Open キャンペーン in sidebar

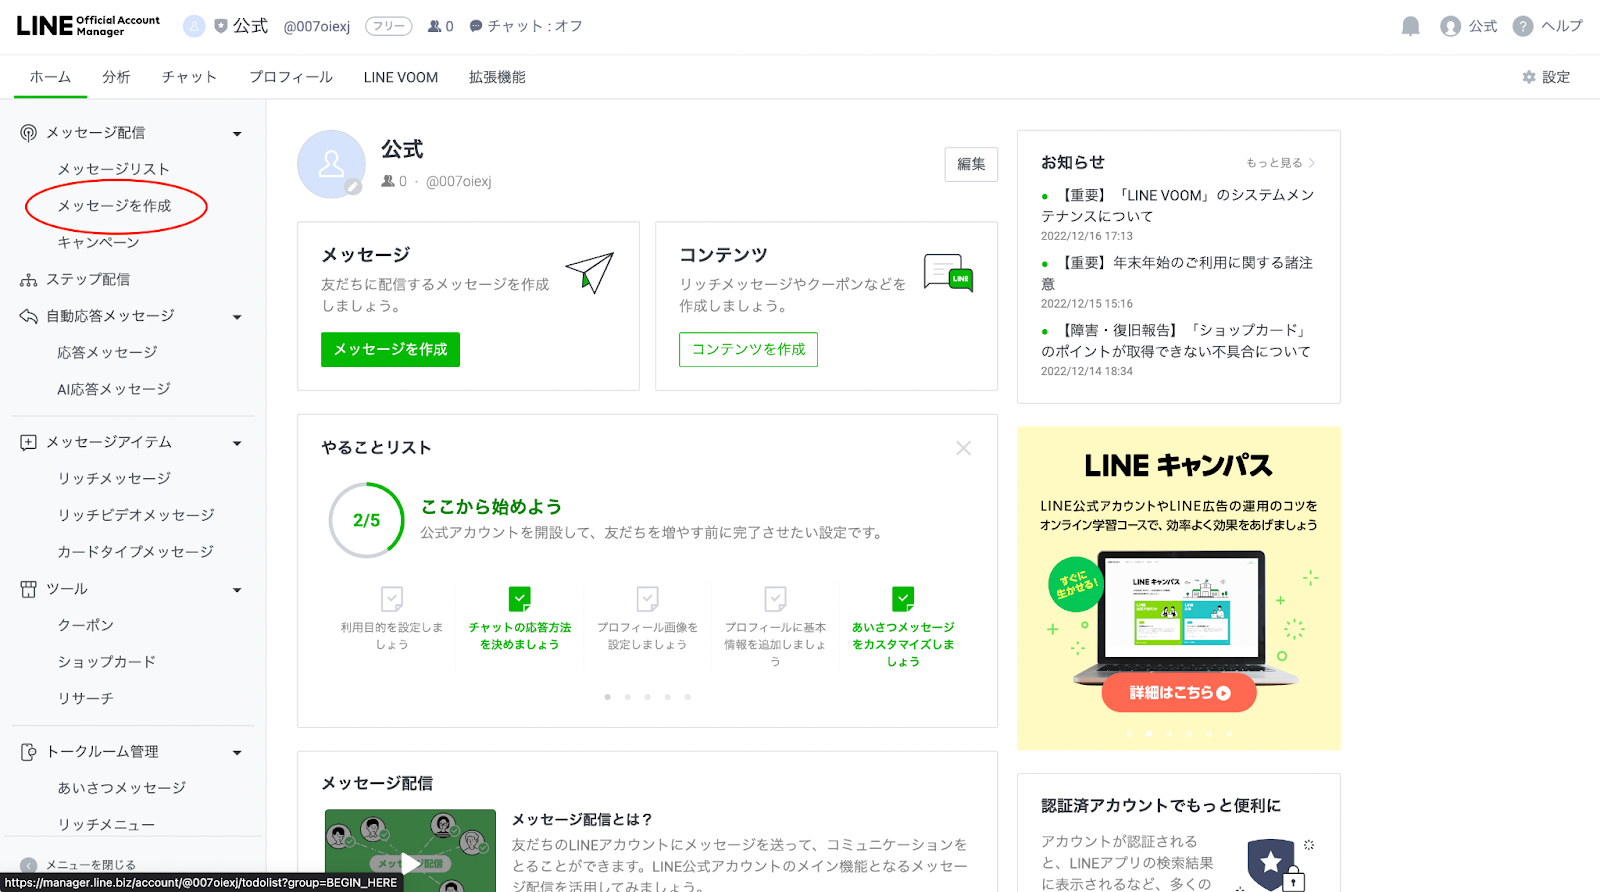(98, 243)
